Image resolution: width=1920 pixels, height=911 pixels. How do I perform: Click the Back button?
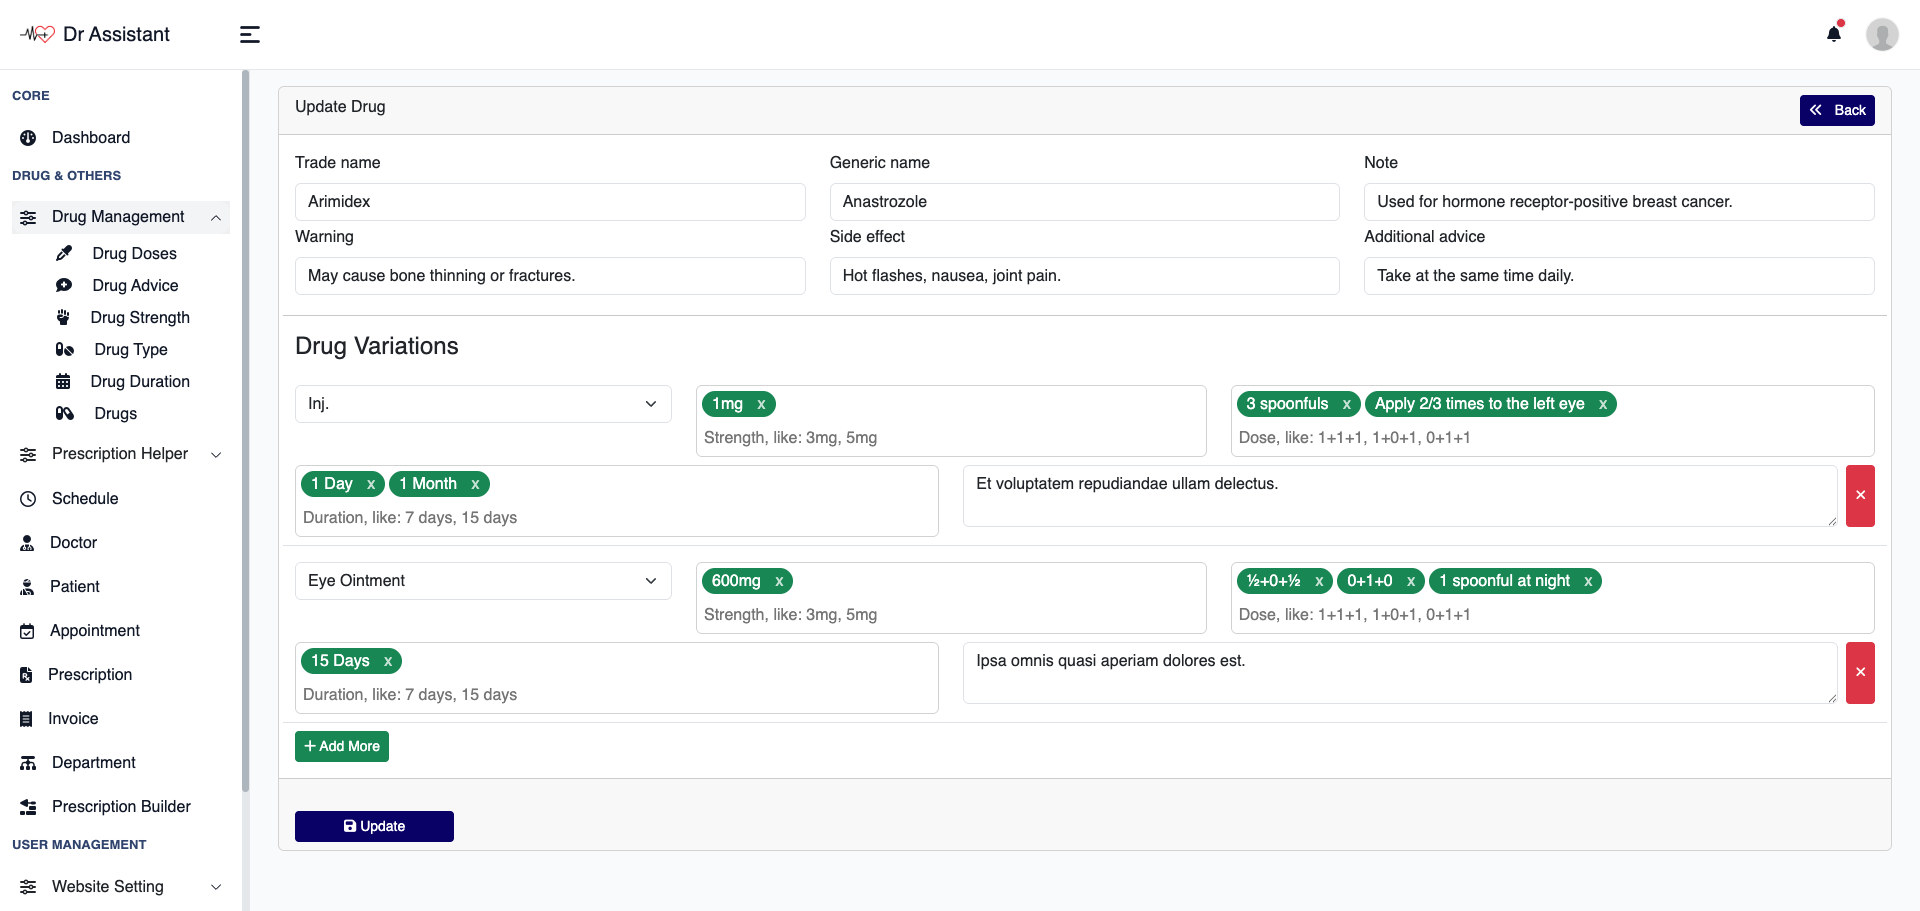pos(1837,110)
